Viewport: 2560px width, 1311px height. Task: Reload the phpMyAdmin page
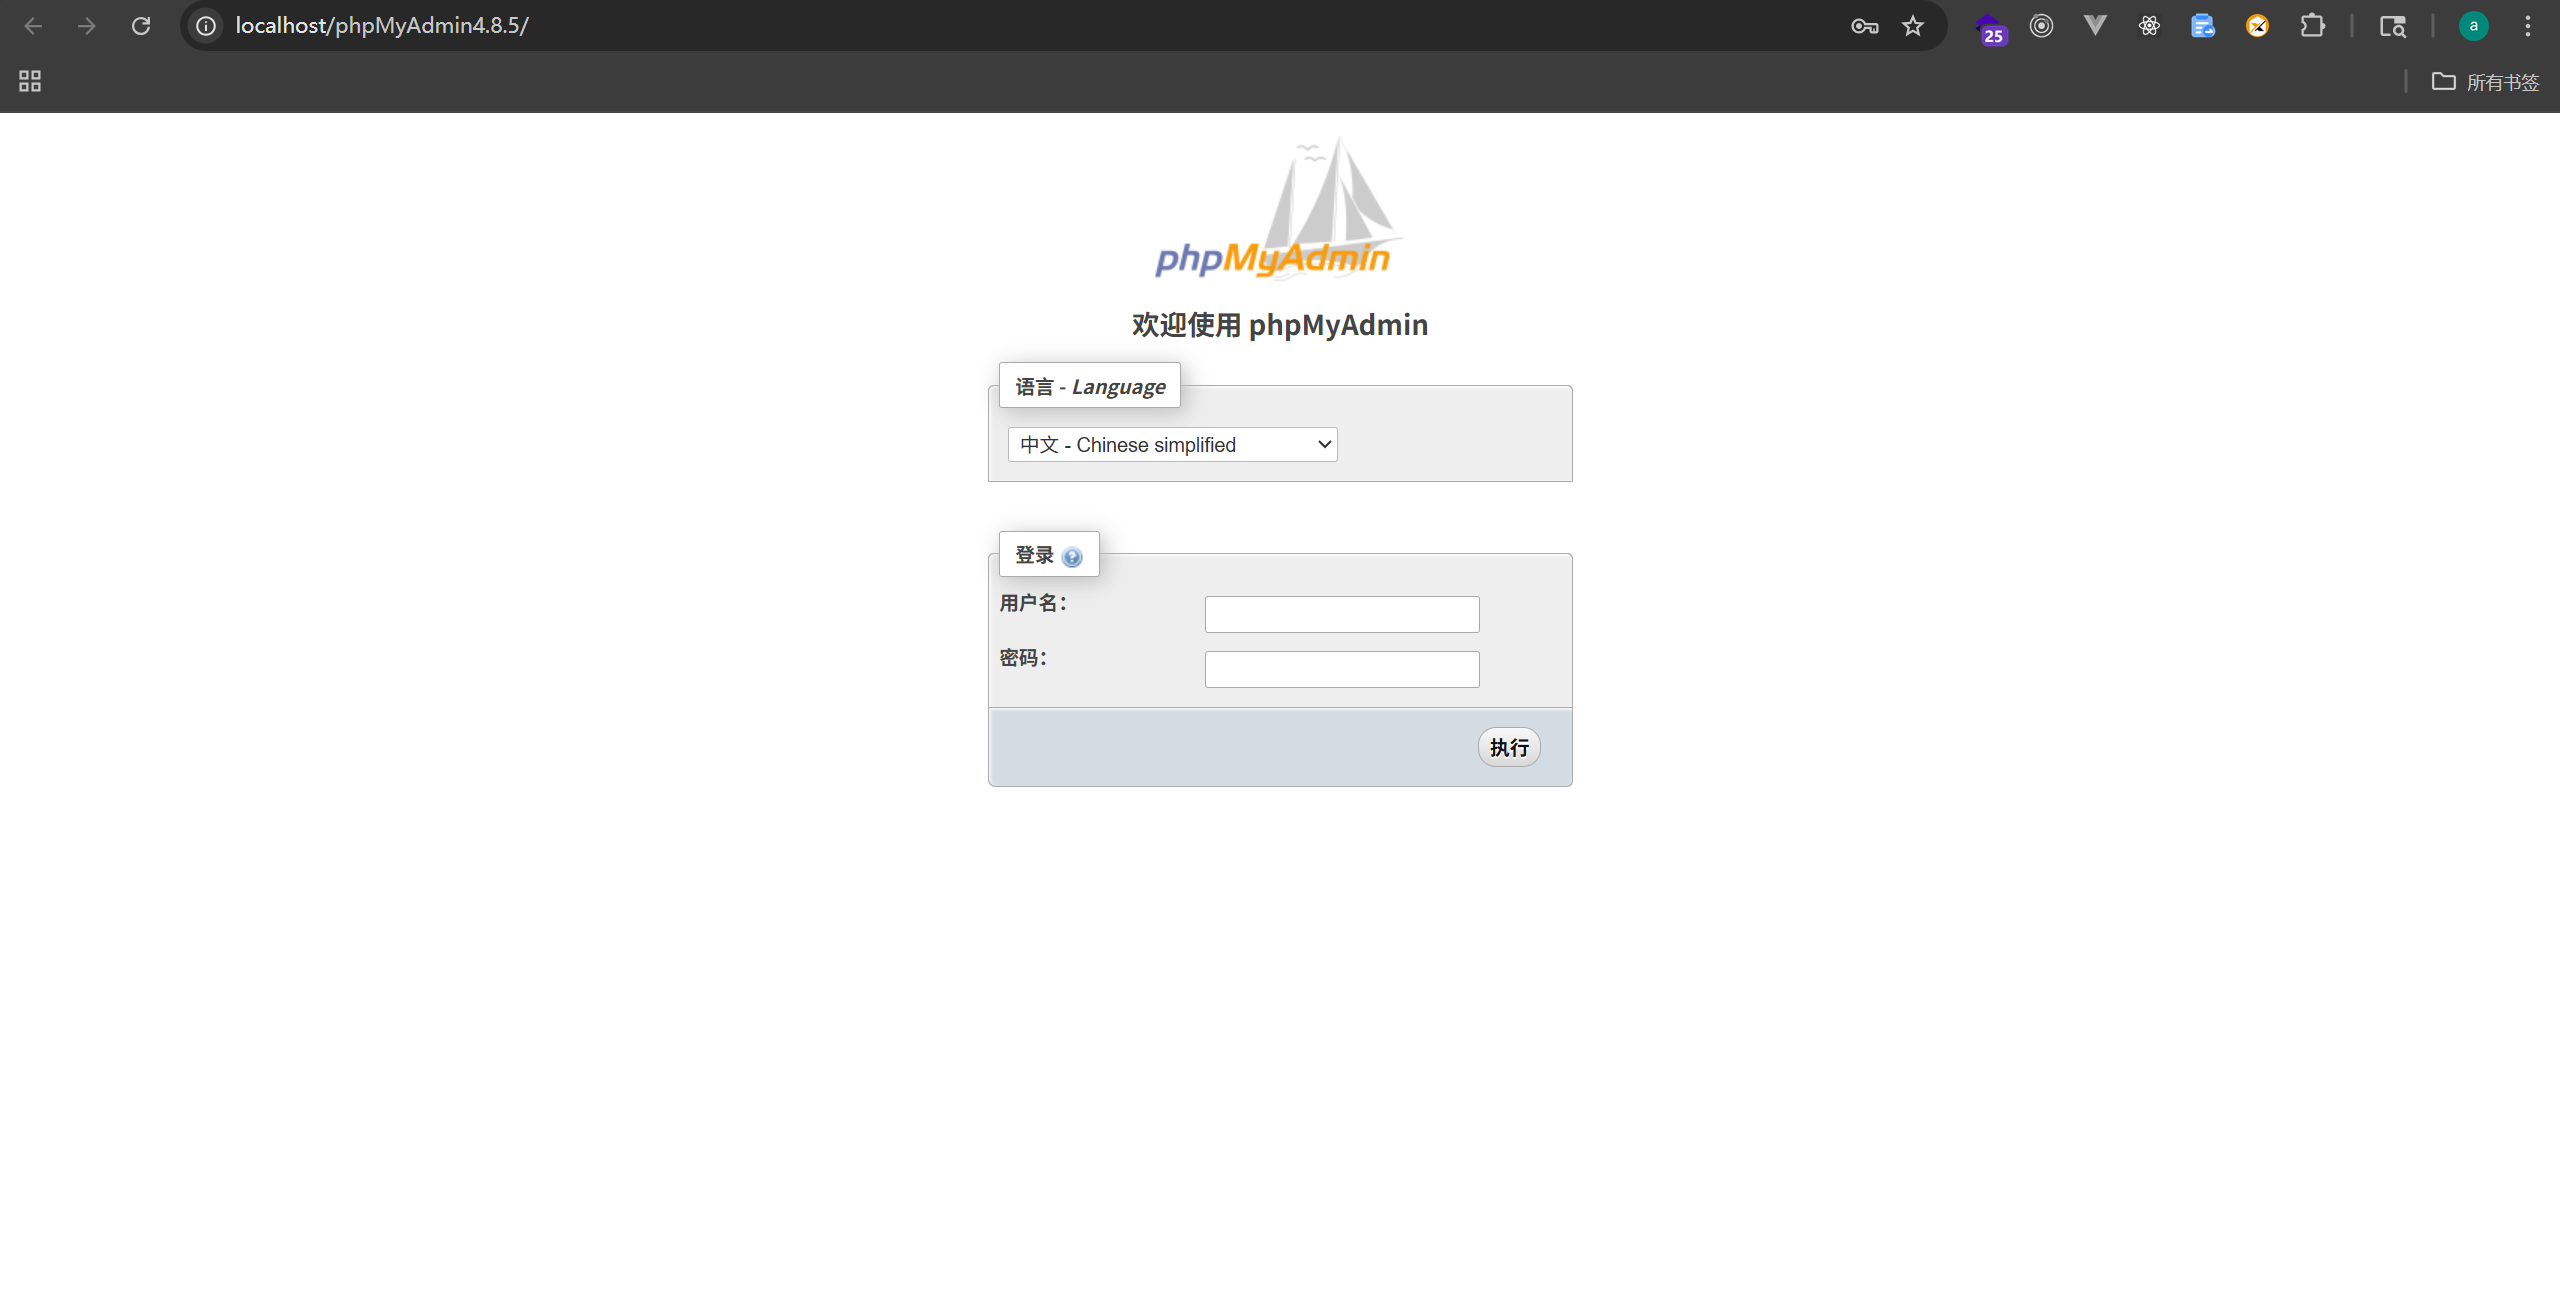(141, 26)
